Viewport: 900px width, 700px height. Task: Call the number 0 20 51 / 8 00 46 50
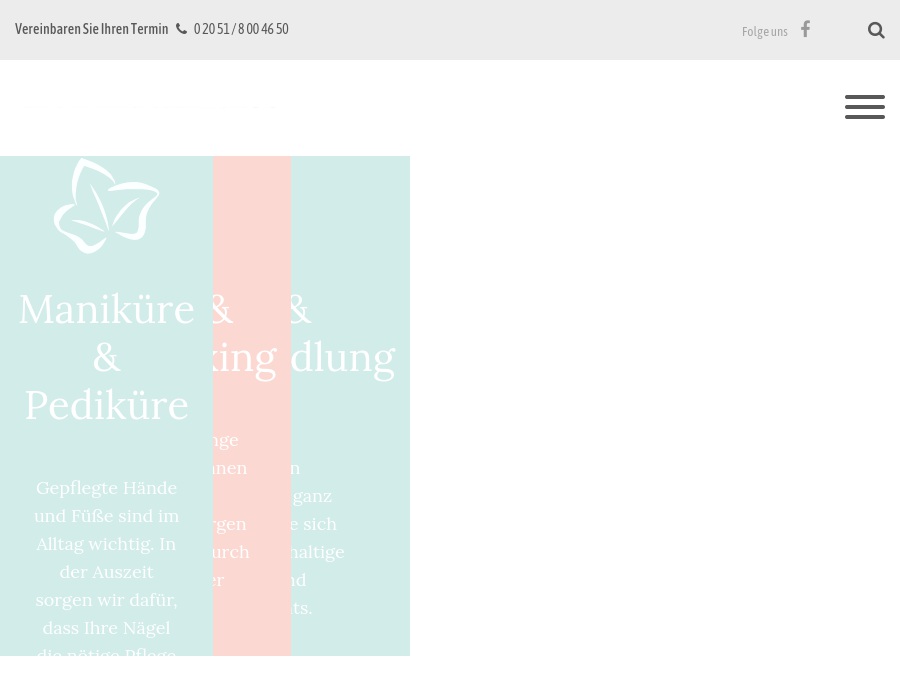tap(241, 29)
